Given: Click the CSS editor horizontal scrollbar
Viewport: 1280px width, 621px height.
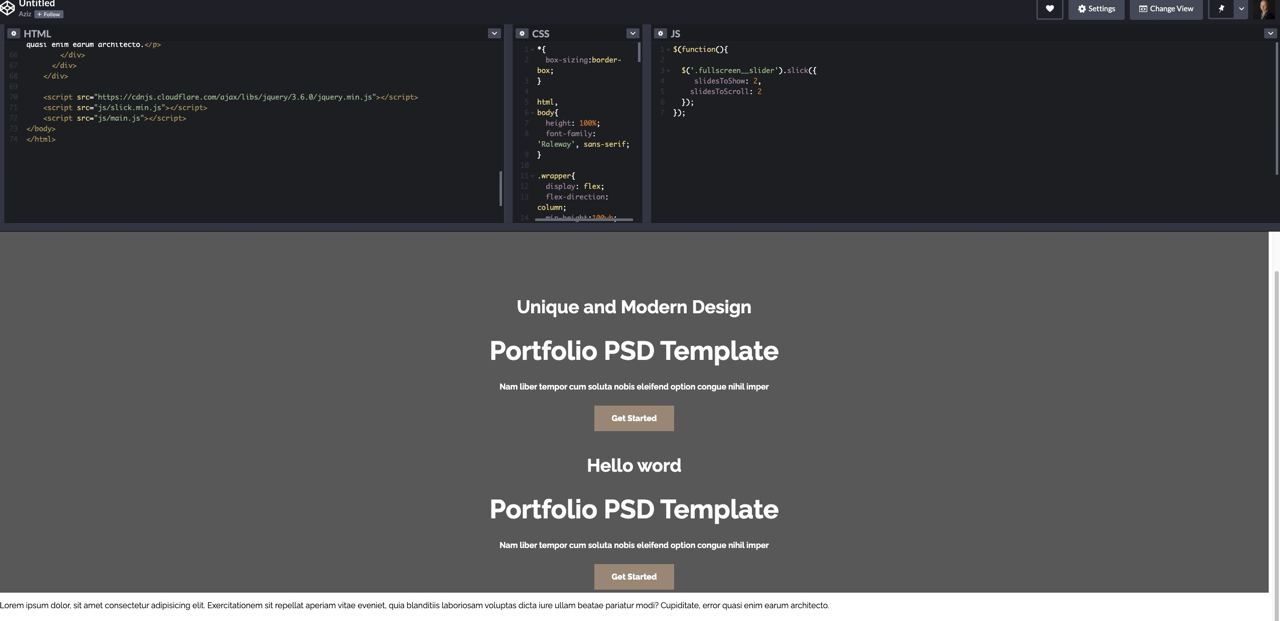Looking at the screenshot, I should 584,218.
